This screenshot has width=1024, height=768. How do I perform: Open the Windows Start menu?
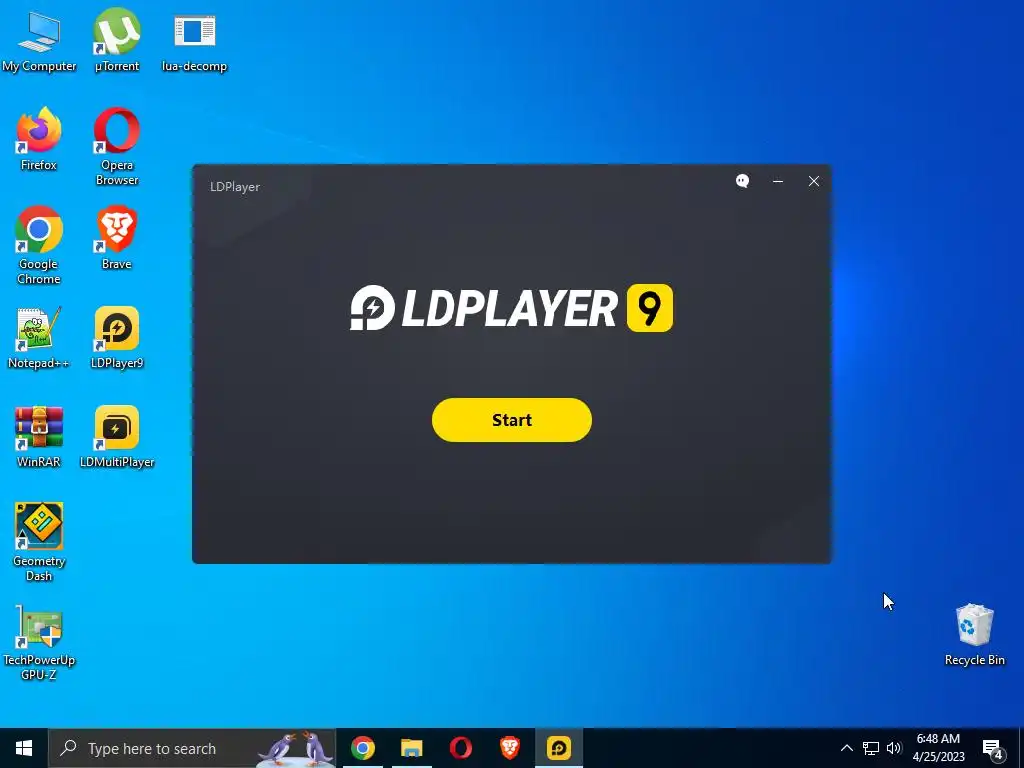coord(24,748)
